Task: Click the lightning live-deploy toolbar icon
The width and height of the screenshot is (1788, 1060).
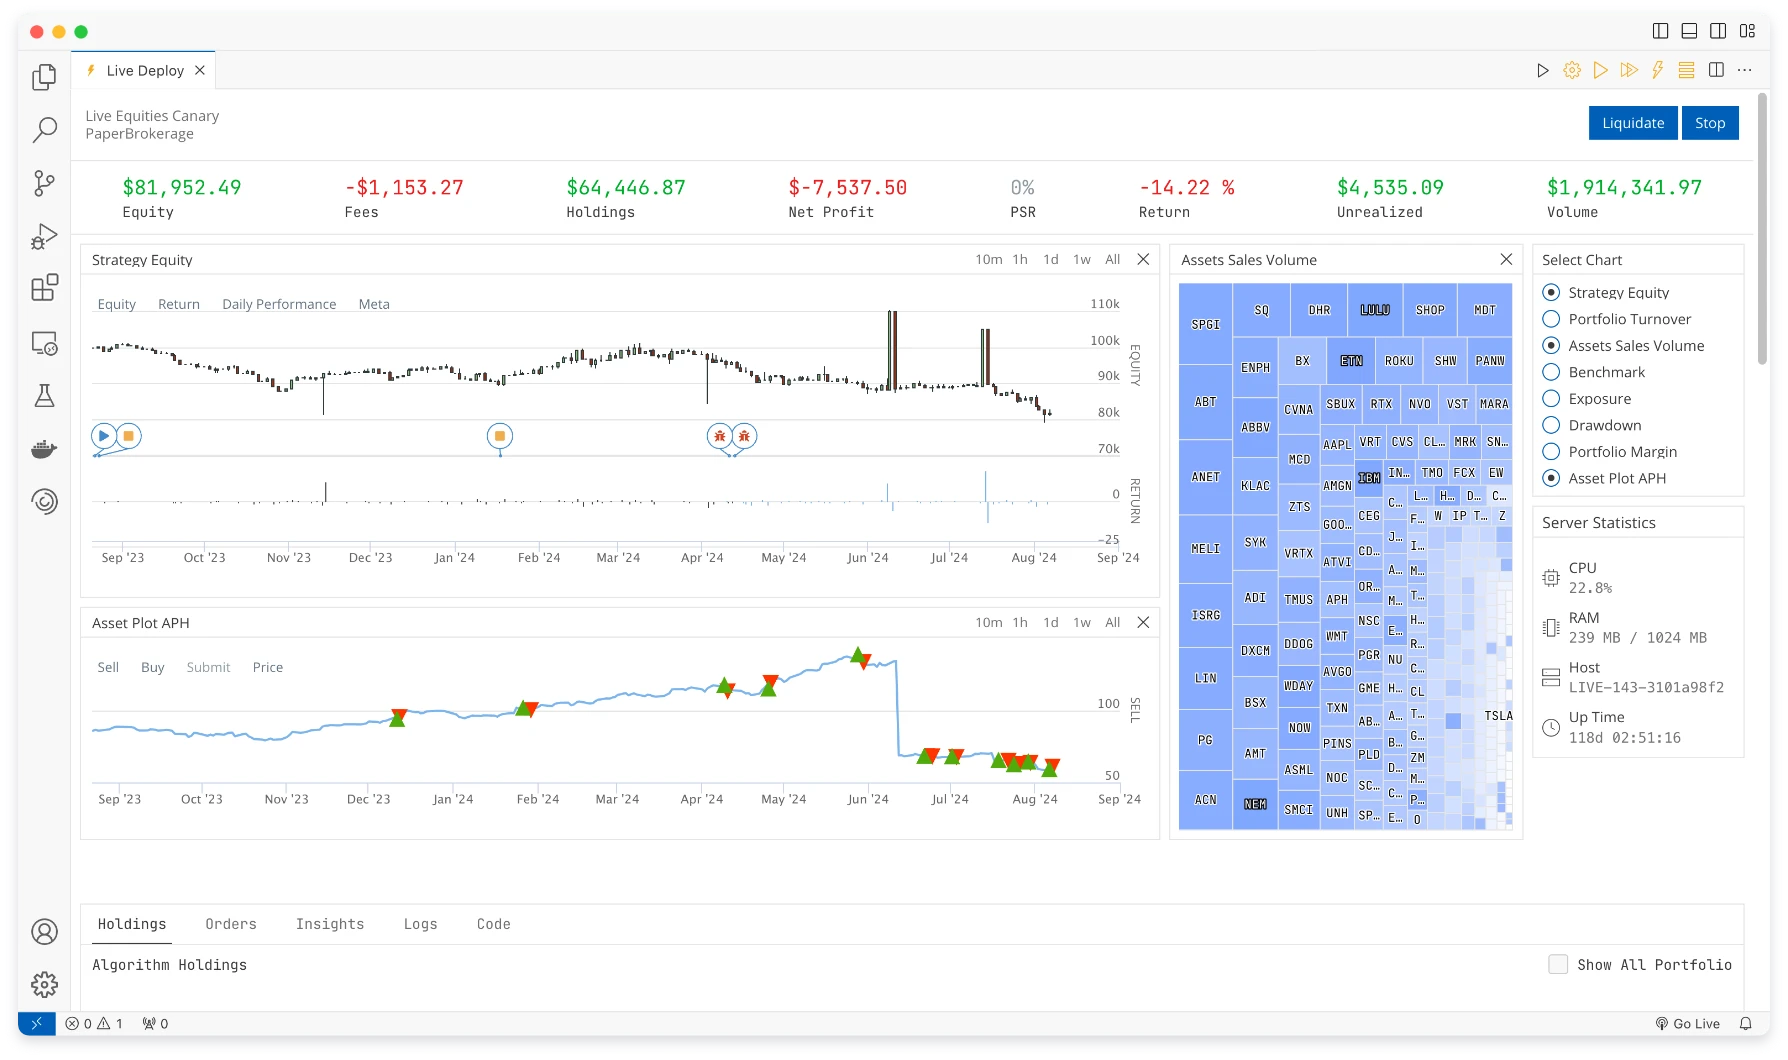Action: tap(1658, 70)
